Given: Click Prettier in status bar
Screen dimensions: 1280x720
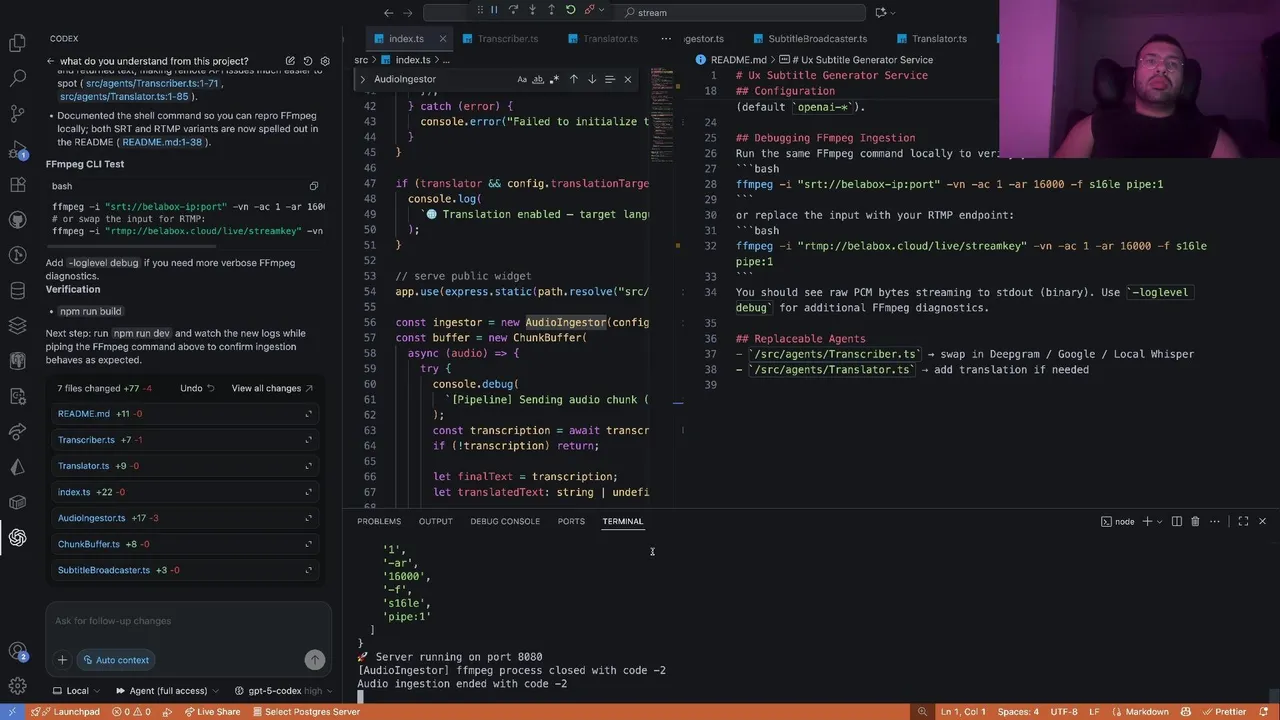Looking at the screenshot, I should tap(1223, 712).
